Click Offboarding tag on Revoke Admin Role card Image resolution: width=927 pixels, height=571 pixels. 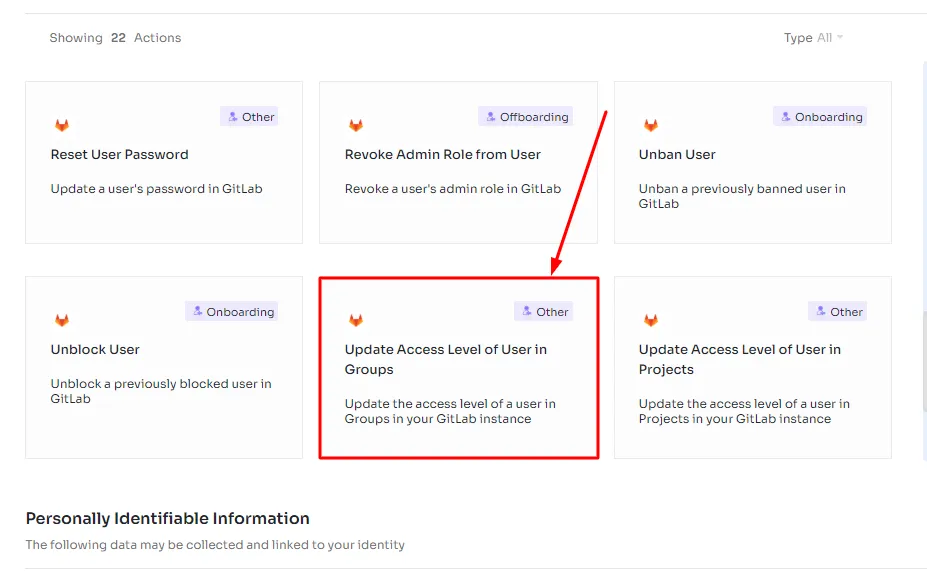click(526, 116)
